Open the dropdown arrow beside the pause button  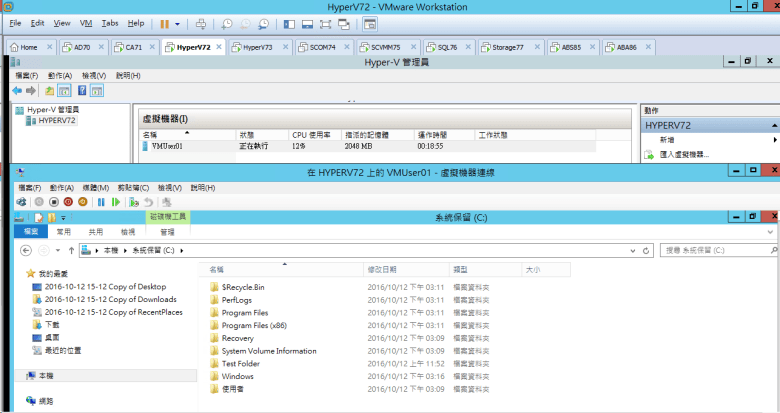click(178, 23)
